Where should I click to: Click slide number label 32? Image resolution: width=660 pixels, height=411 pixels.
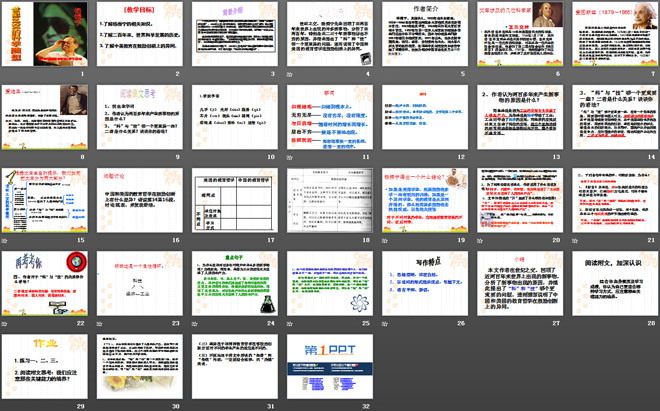366,406
